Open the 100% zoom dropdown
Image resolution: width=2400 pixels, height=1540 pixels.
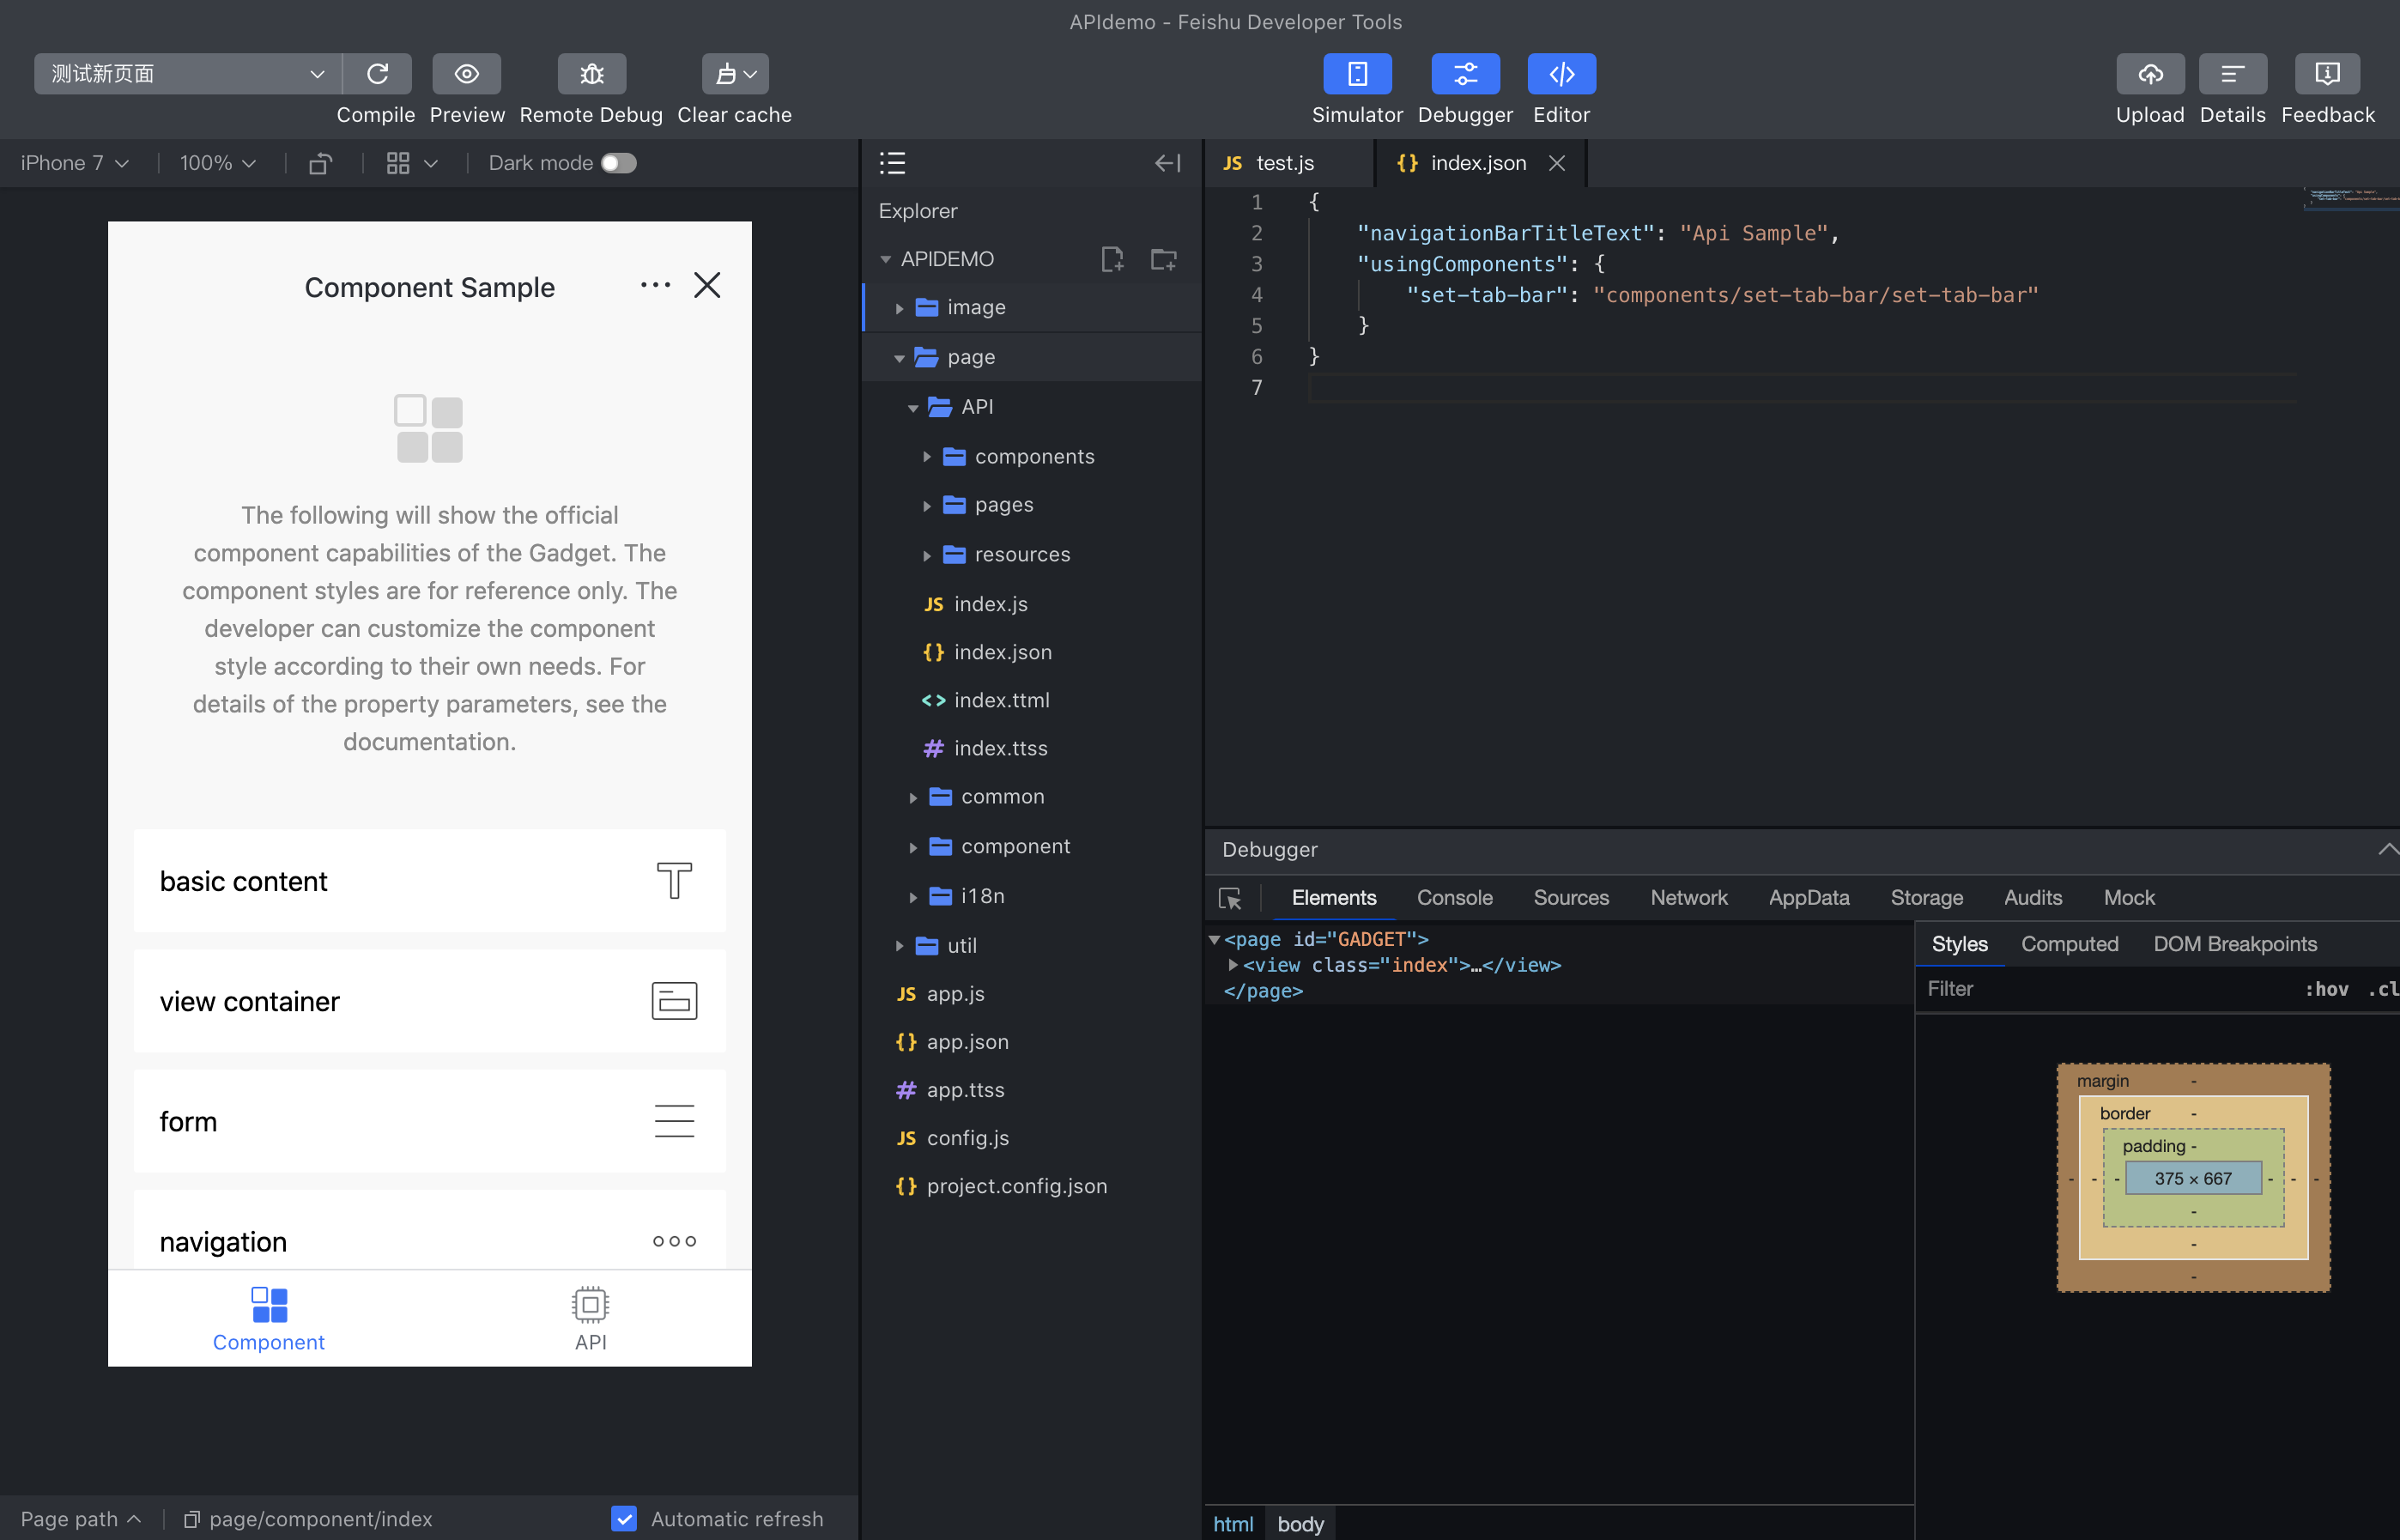point(217,163)
